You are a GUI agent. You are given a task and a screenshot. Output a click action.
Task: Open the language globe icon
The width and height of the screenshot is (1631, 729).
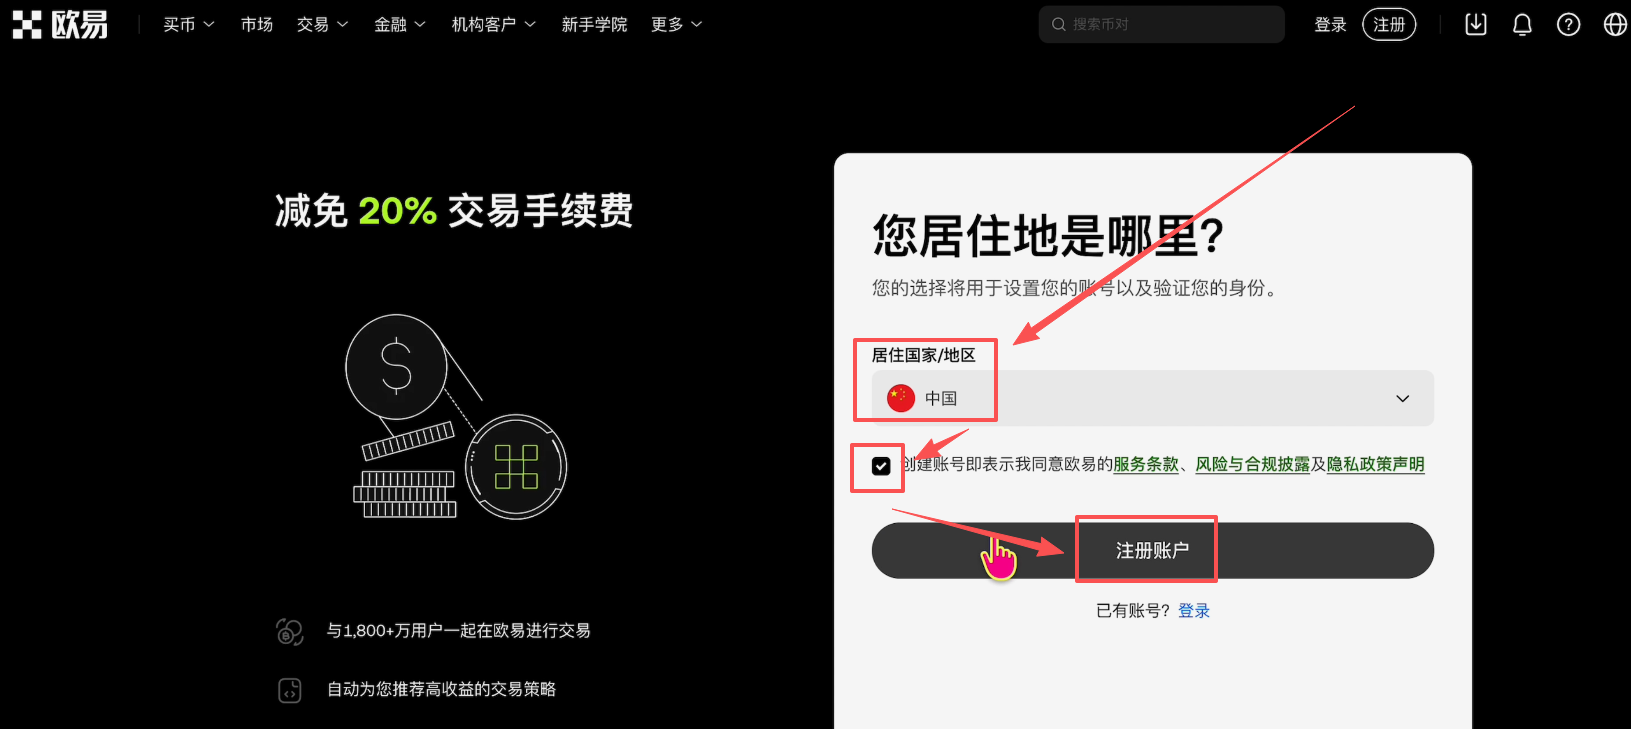click(1615, 25)
